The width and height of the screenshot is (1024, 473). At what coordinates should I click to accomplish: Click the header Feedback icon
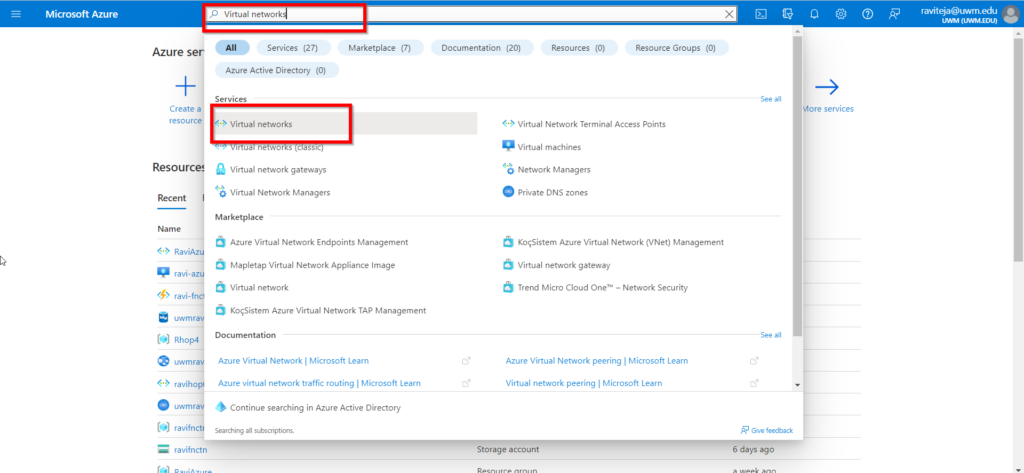click(894, 14)
